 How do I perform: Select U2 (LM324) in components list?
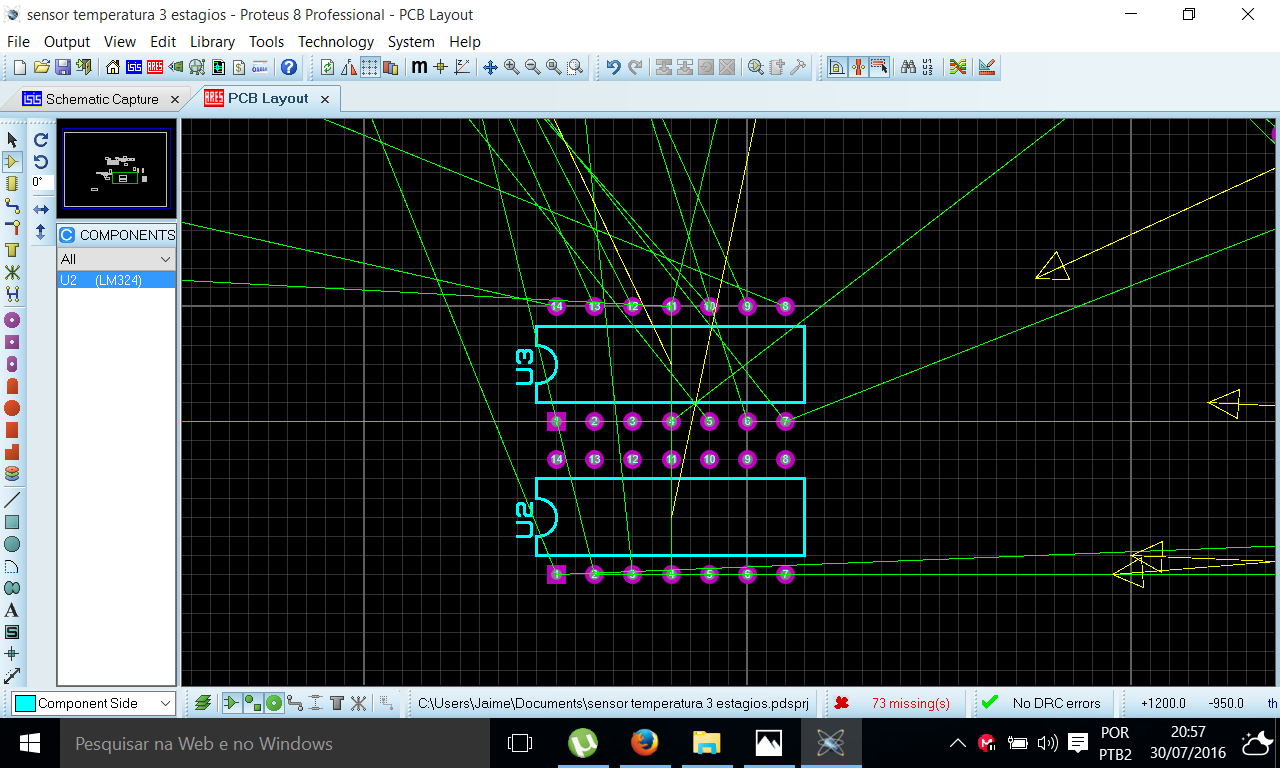pos(116,280)
